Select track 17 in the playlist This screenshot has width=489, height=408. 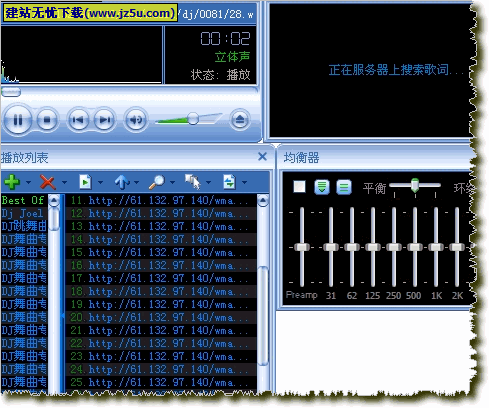click(161, 278)
